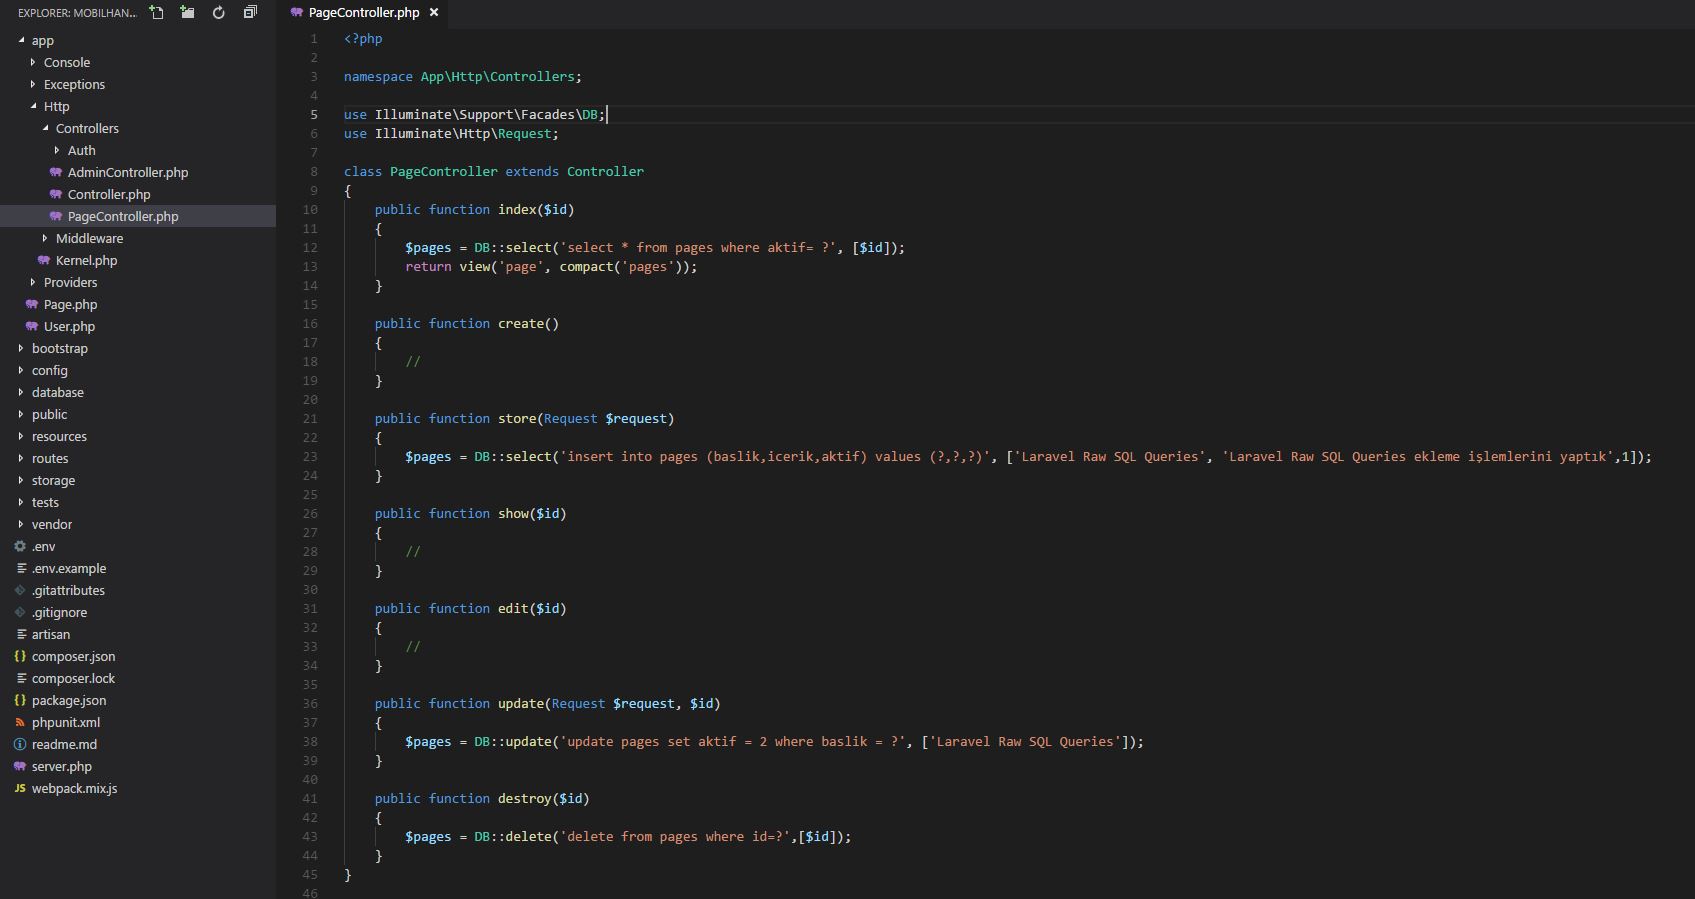1695x899 pixels.
Task: Expand the Console folder arrow
Action: pyautogui.click(x=33, y=62)
